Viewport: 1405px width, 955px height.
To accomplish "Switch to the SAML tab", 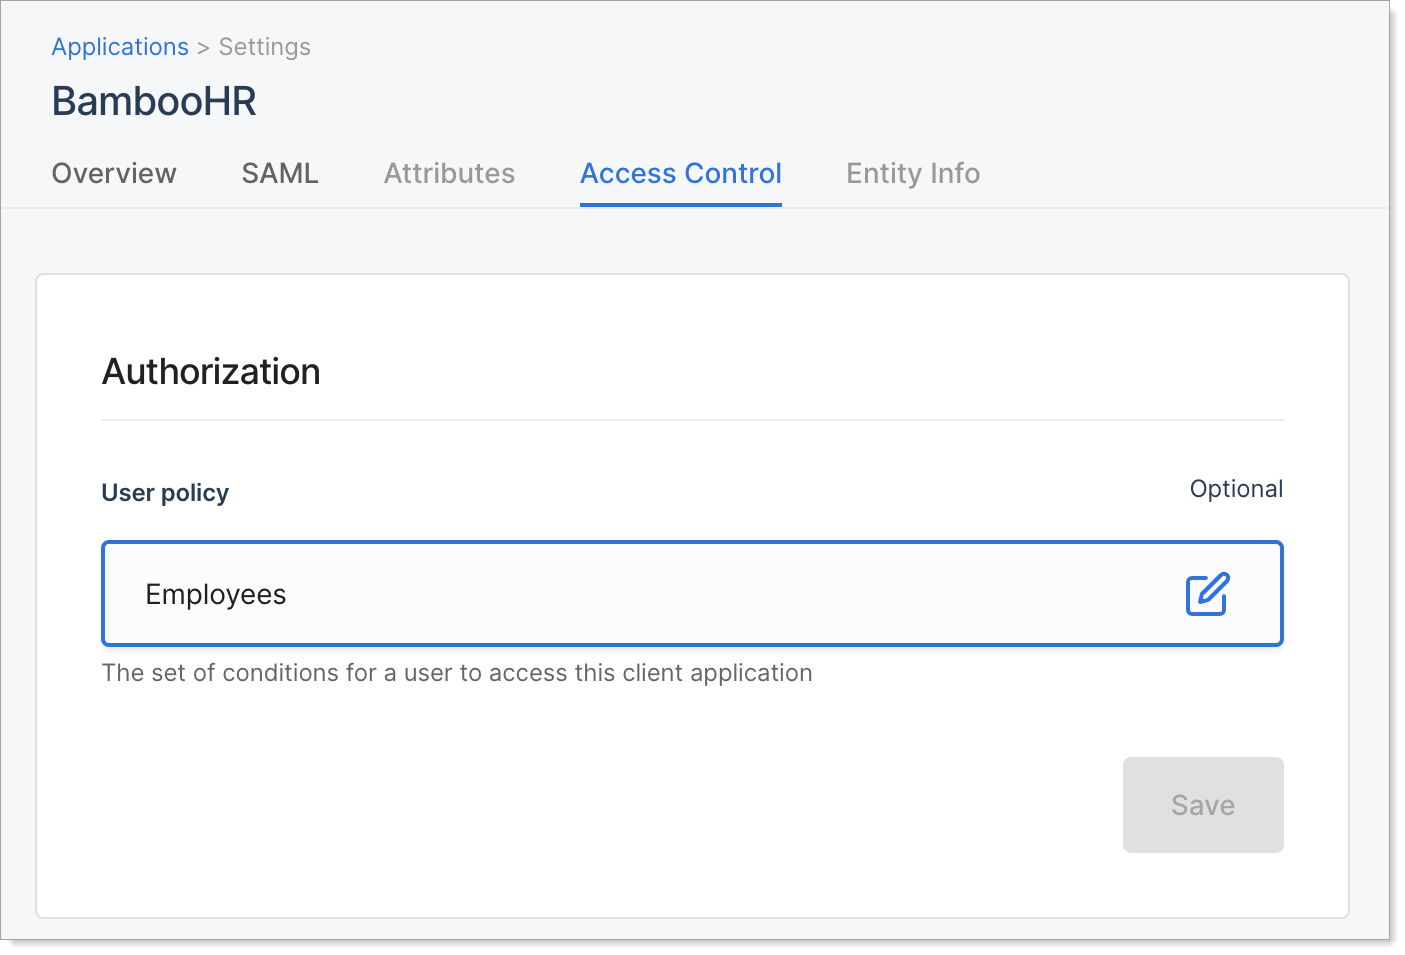I will point(280,173).
